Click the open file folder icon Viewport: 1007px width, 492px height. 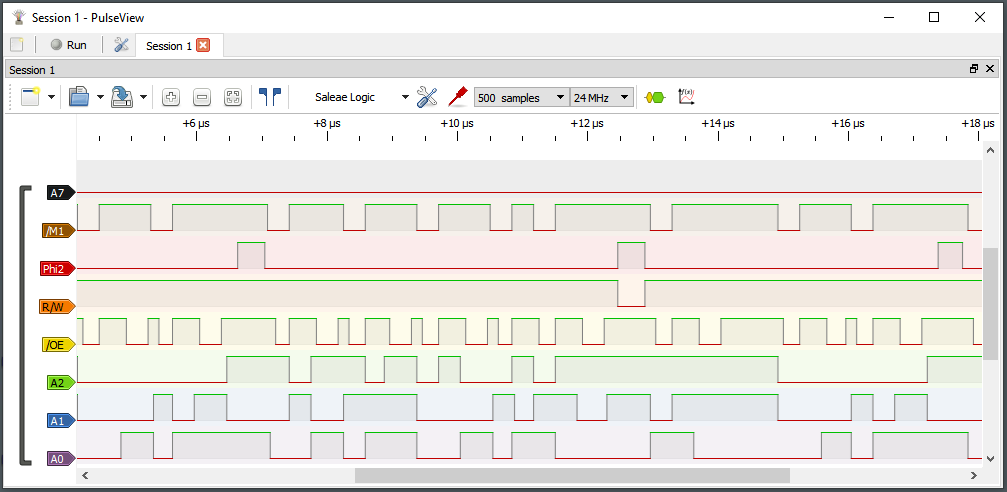click(x=79, y=97)
